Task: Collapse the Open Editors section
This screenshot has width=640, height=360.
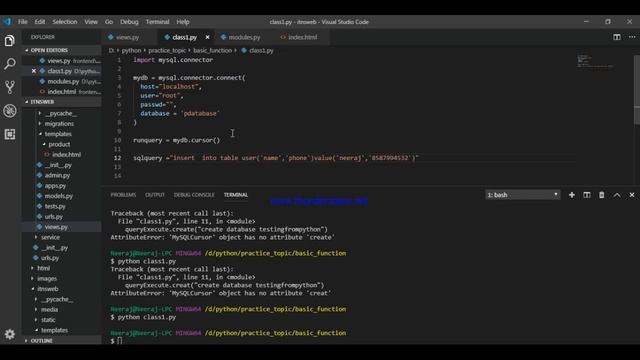Action: (61, 50)
